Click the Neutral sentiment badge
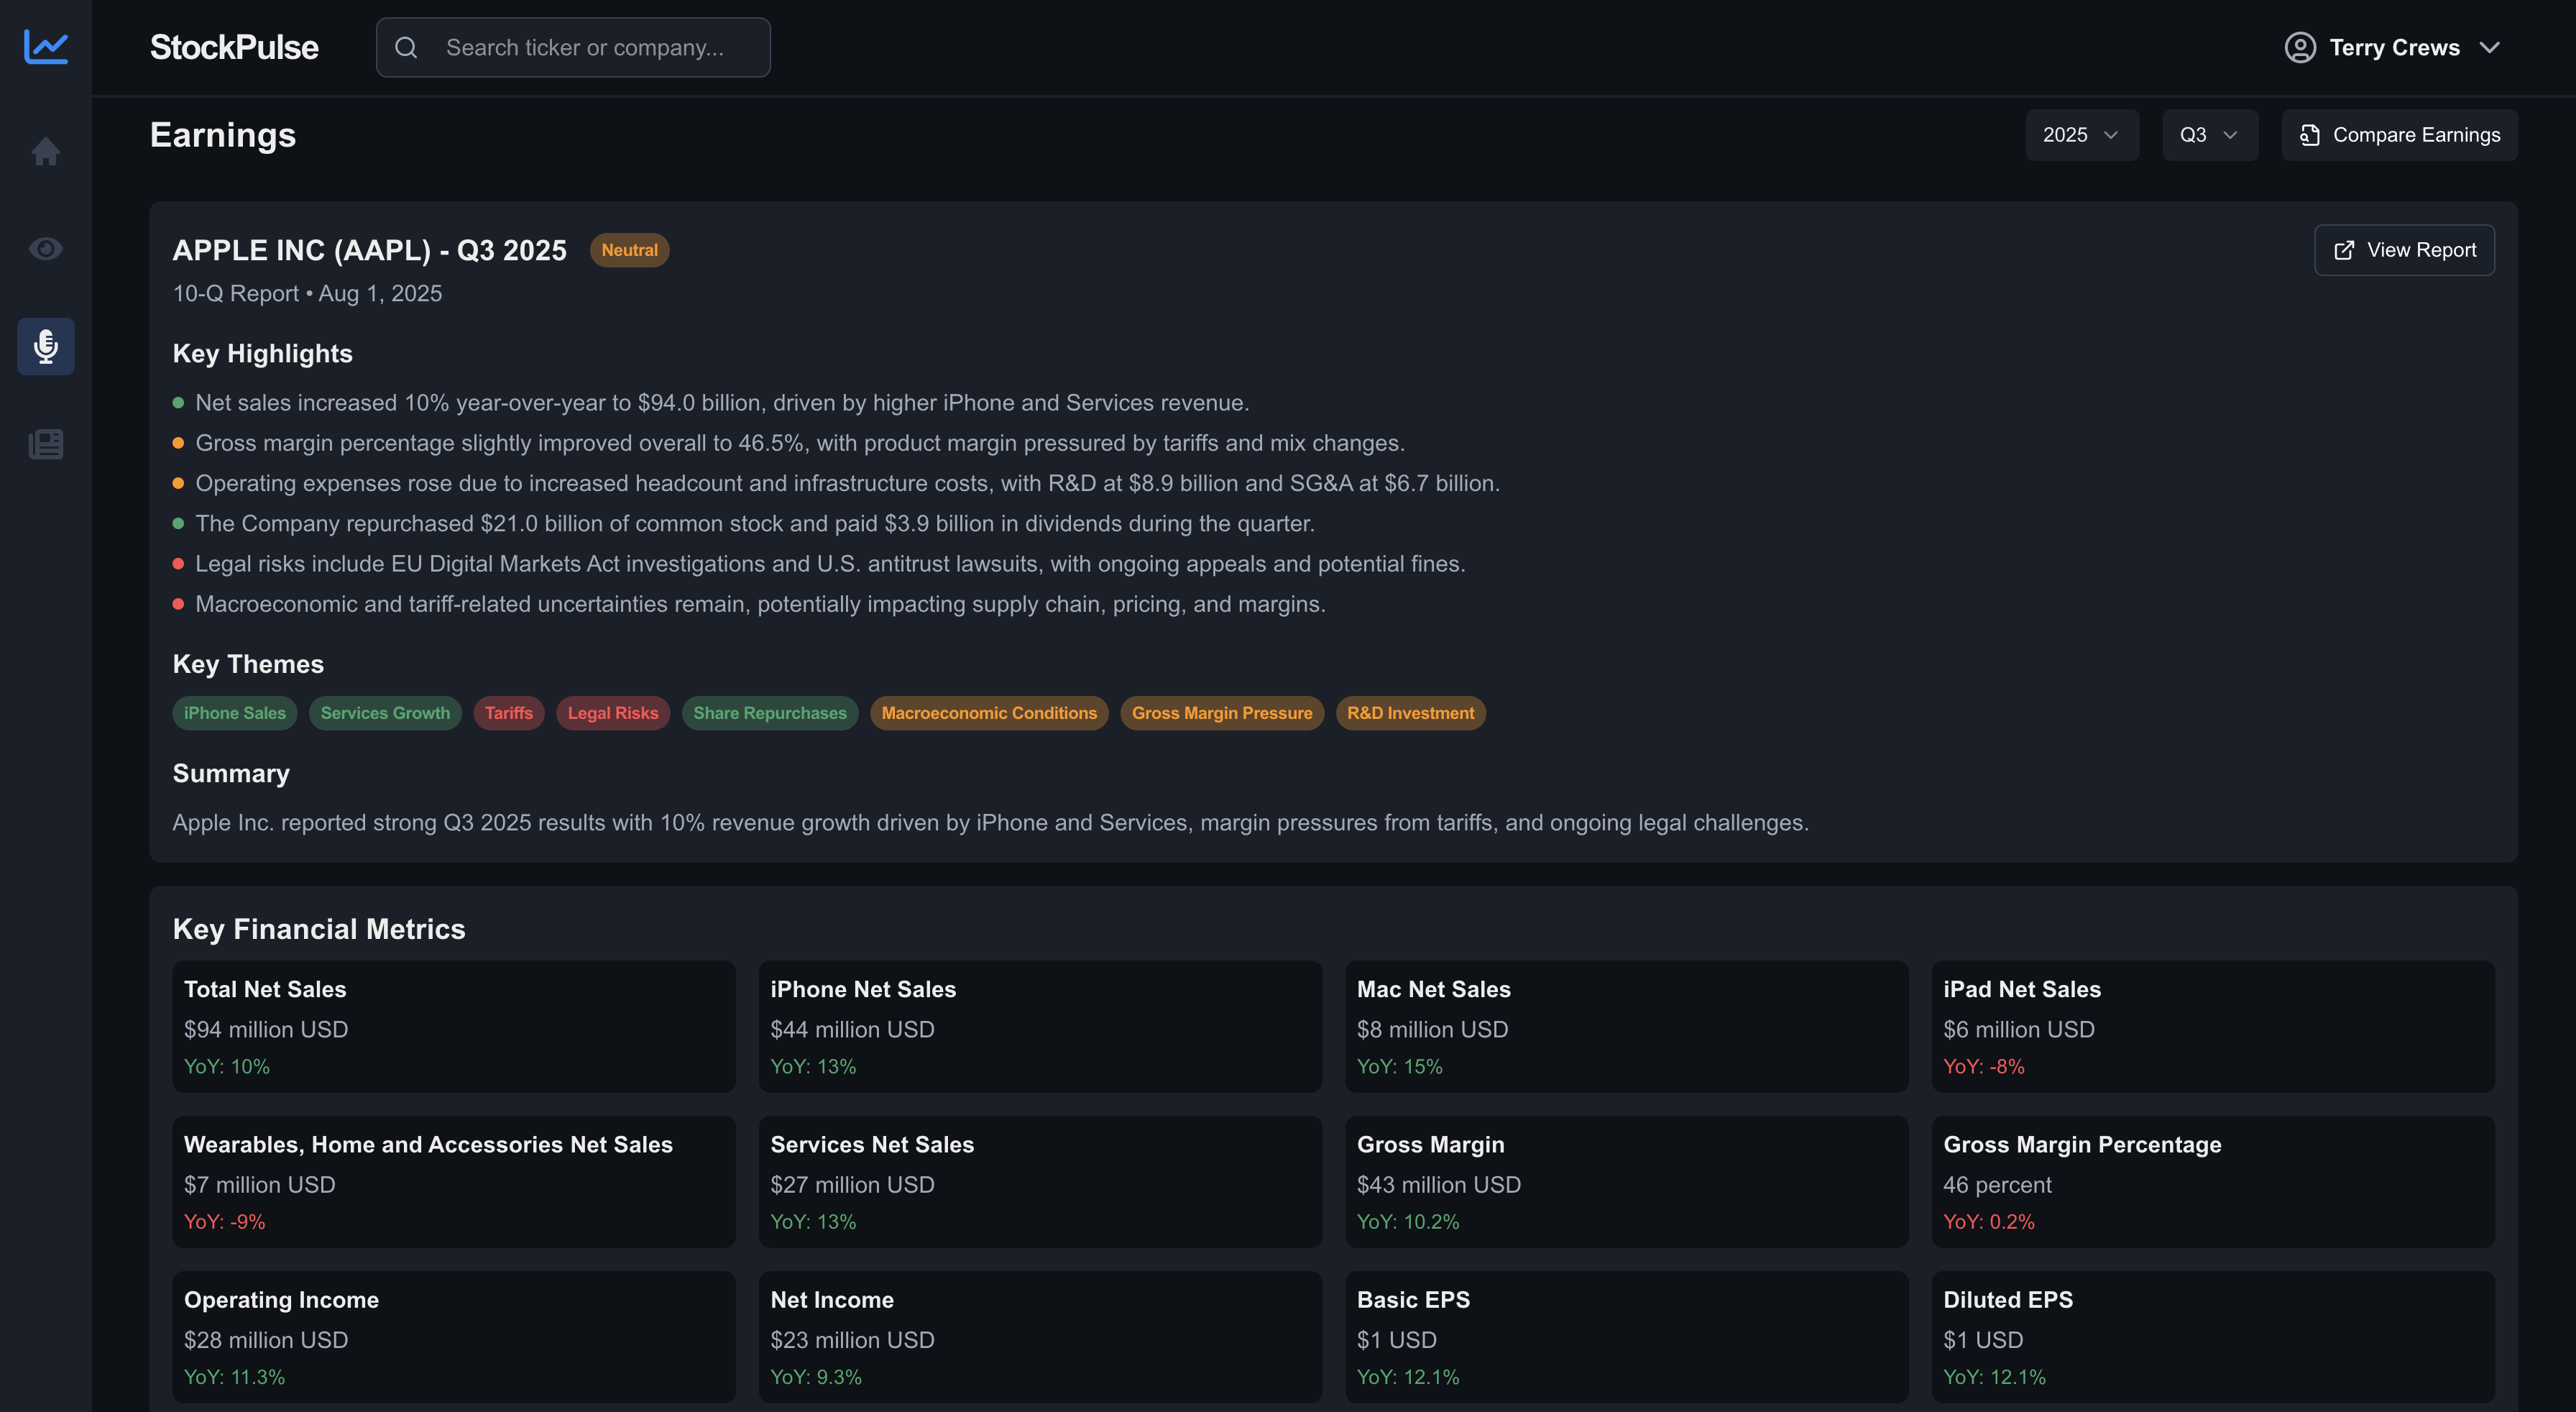 629,250
